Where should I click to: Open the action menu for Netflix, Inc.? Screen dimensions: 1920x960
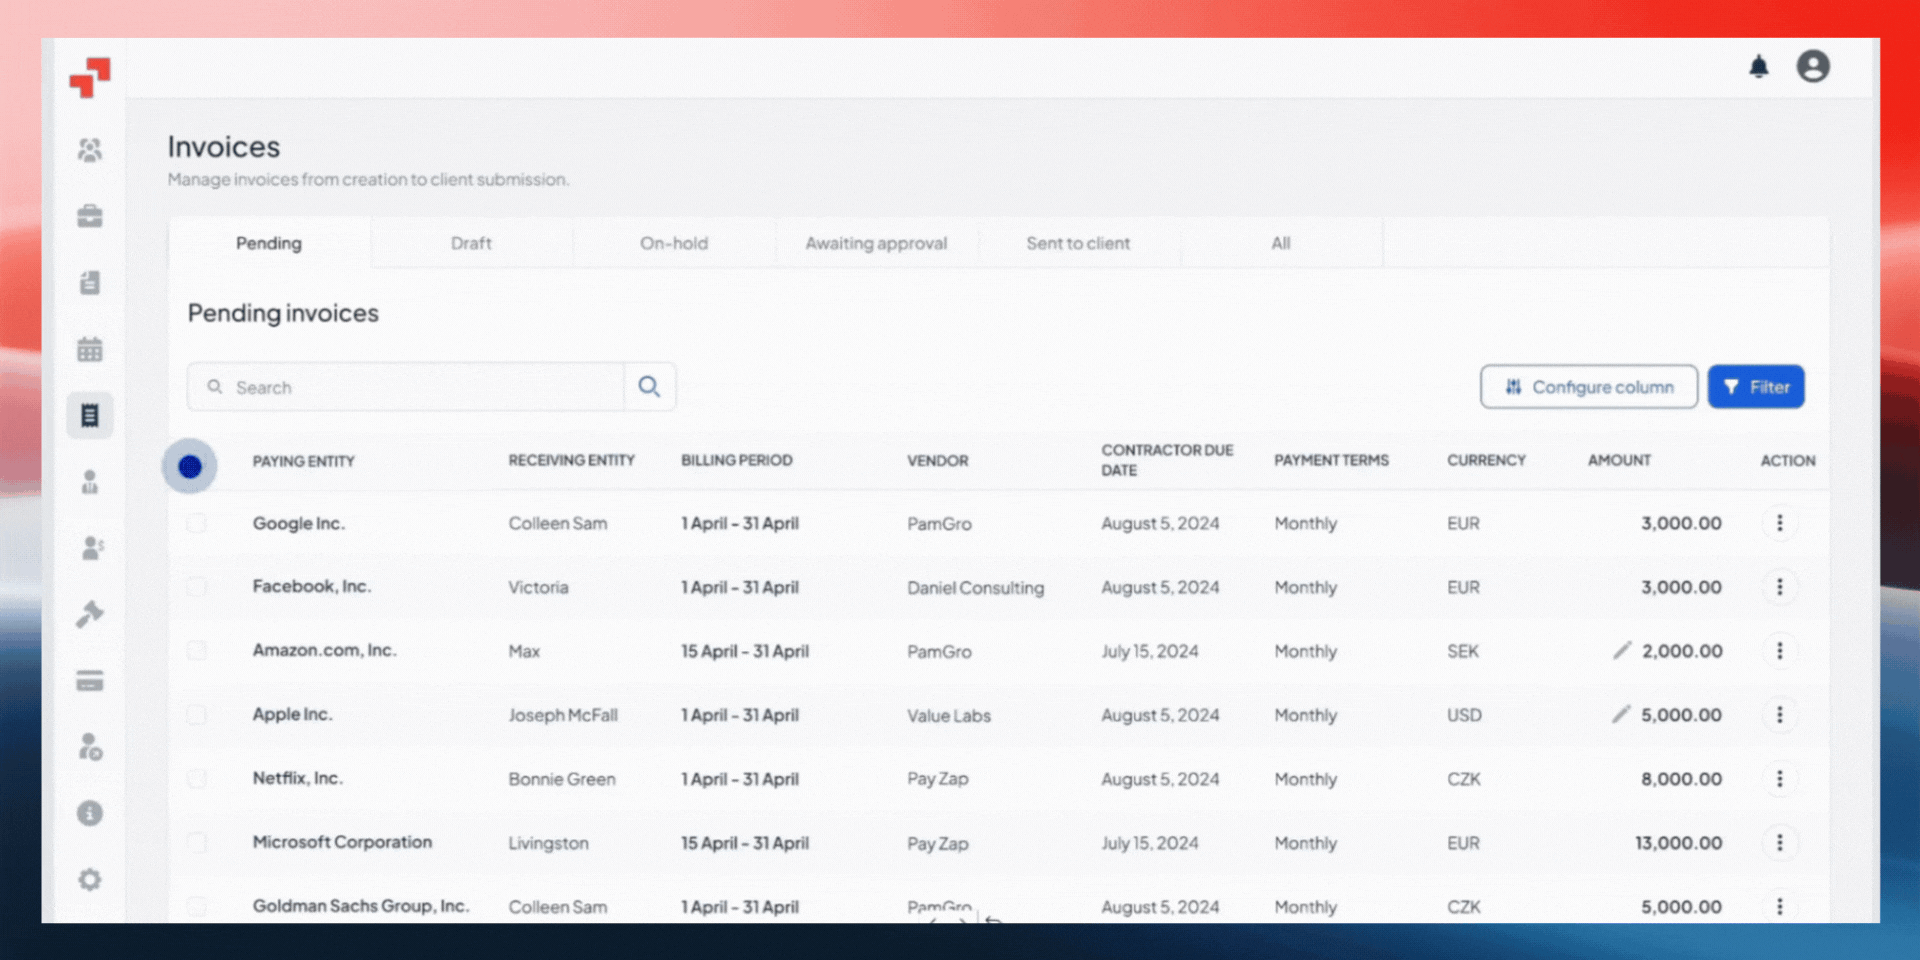[1780, 779]
